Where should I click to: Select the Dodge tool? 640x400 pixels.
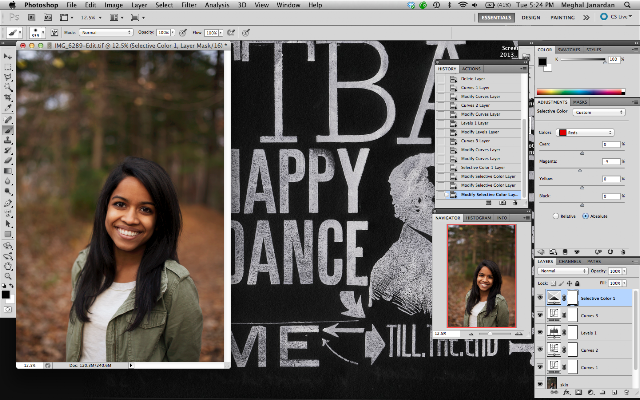[8, 191]
